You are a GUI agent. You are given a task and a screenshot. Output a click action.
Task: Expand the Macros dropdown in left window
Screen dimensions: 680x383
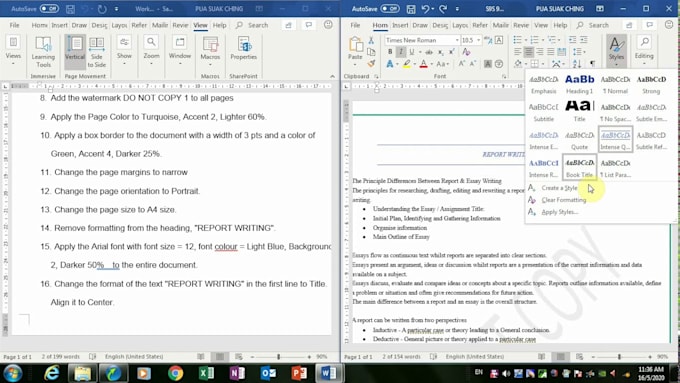tap(210, 52)
